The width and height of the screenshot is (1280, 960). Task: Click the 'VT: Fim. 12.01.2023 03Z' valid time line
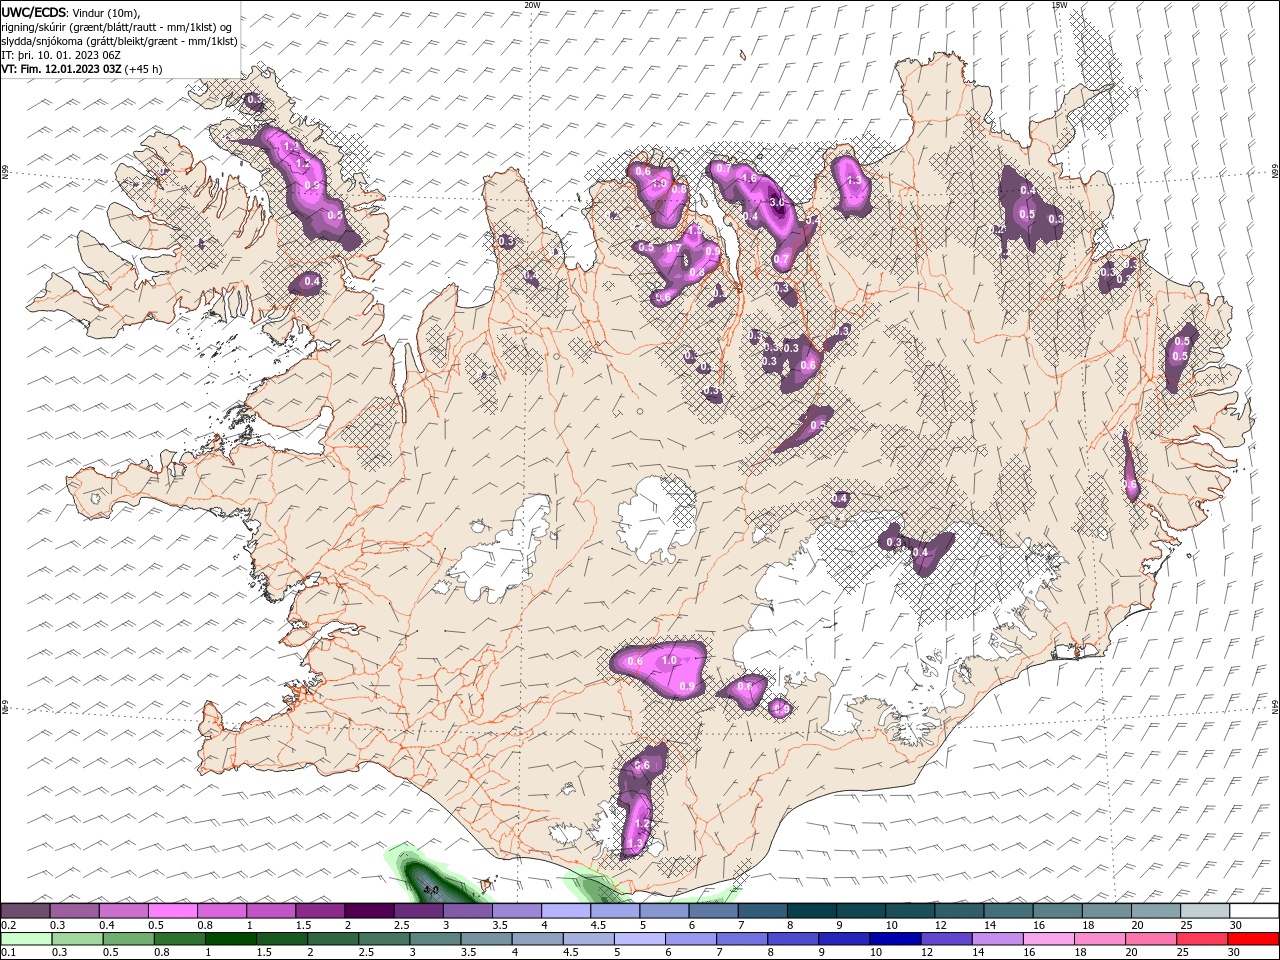pyautogui.click(x=62, y=70)
